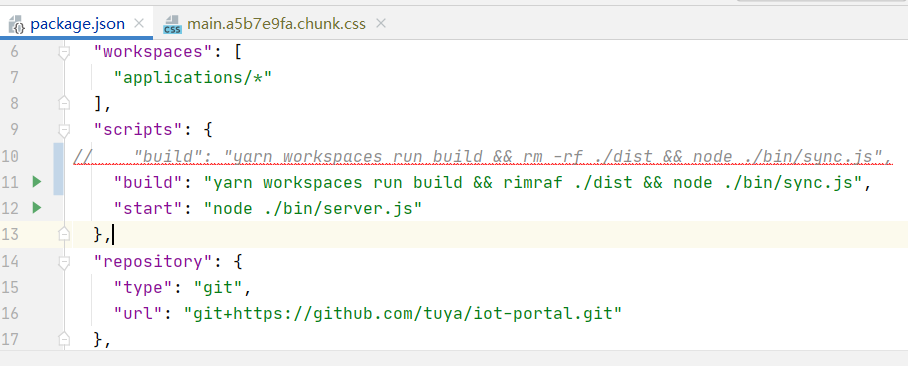908x366 pixels.
Task: Click the "repository" key
Action: [x=153, y=261]
